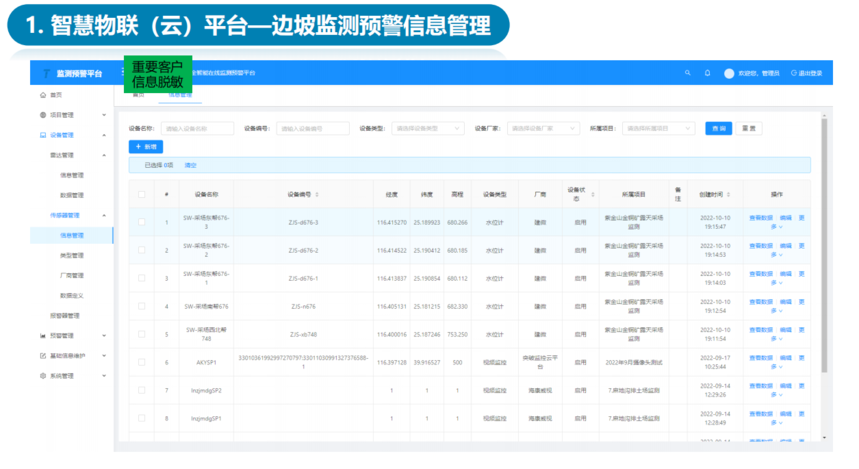Open 数据定义 in the sidebar

coord(72,295)
